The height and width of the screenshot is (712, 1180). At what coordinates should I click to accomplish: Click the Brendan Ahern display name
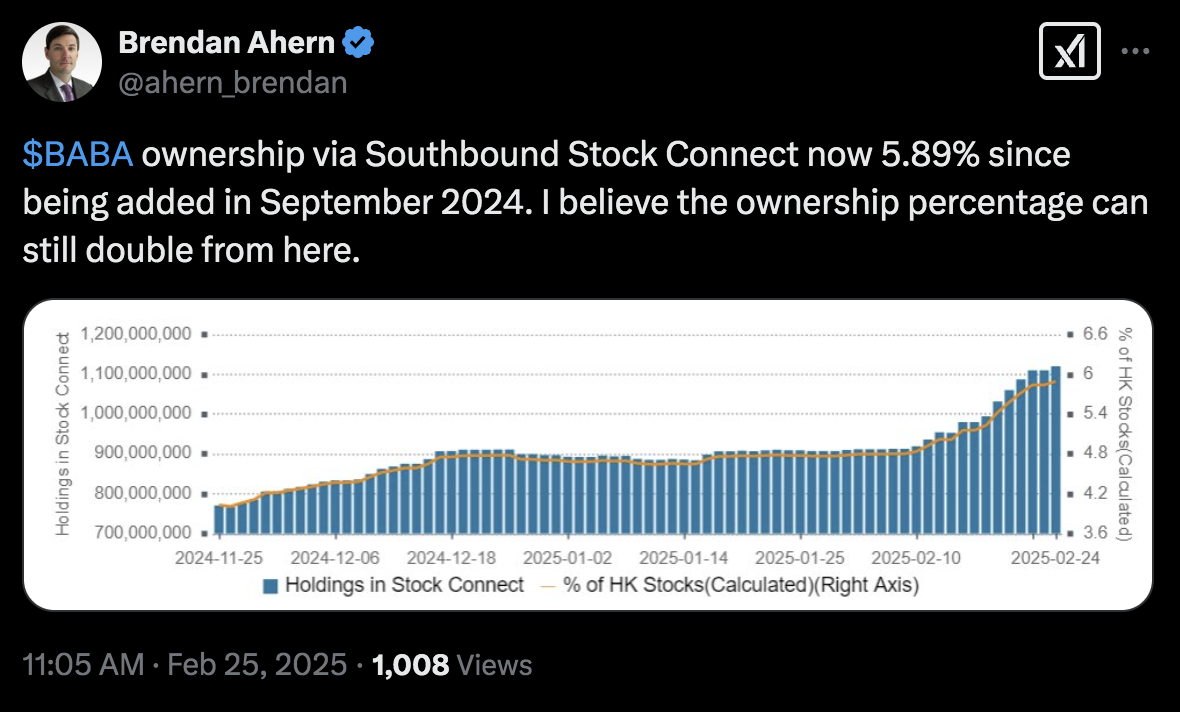227,42
